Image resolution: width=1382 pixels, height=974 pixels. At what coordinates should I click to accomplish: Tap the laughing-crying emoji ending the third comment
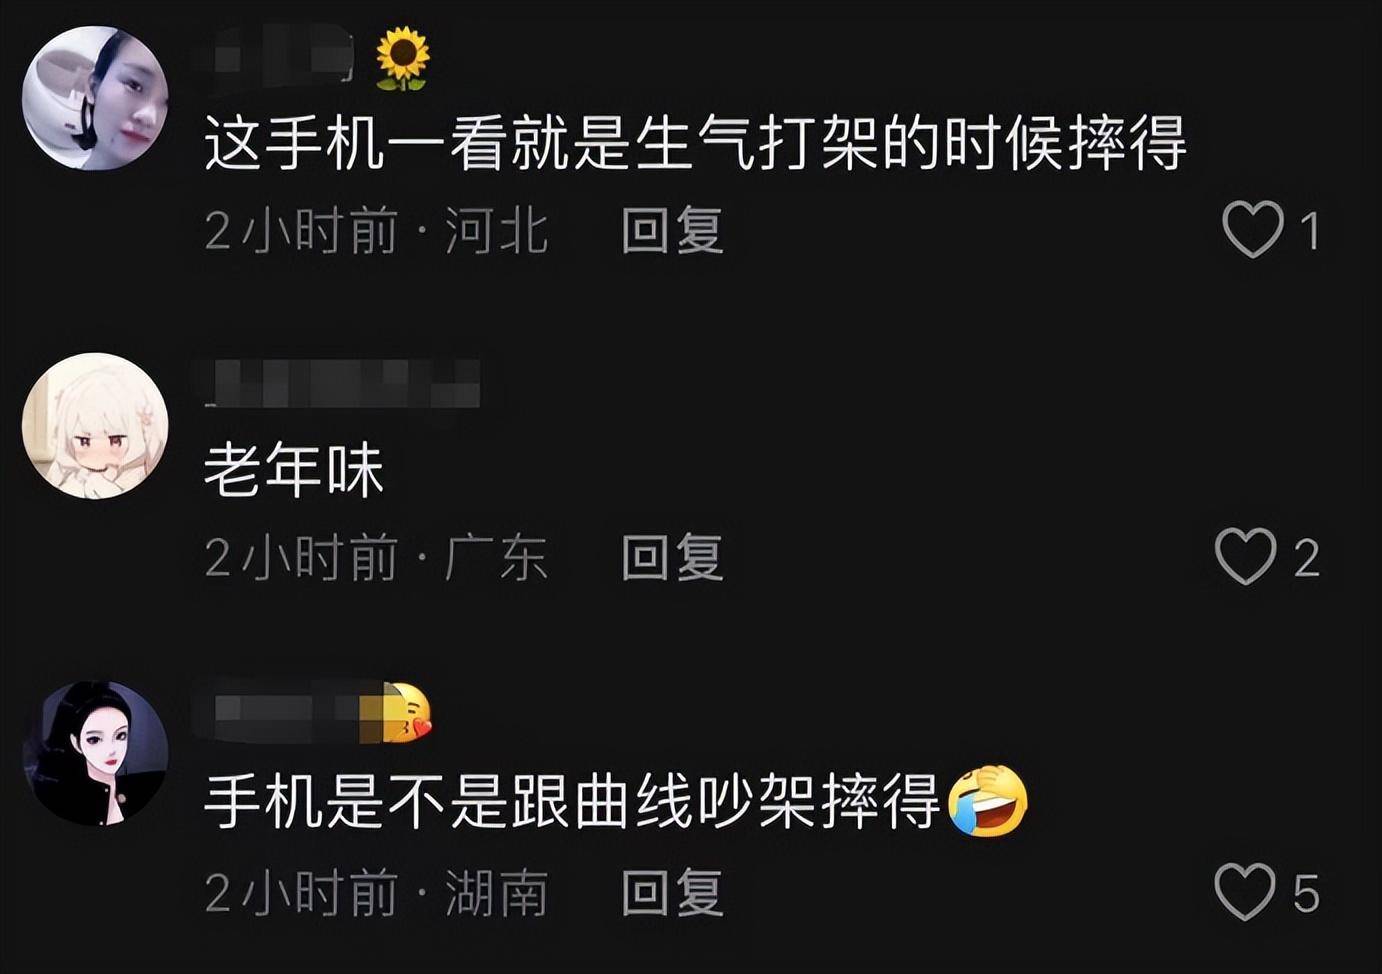point(988,802)
